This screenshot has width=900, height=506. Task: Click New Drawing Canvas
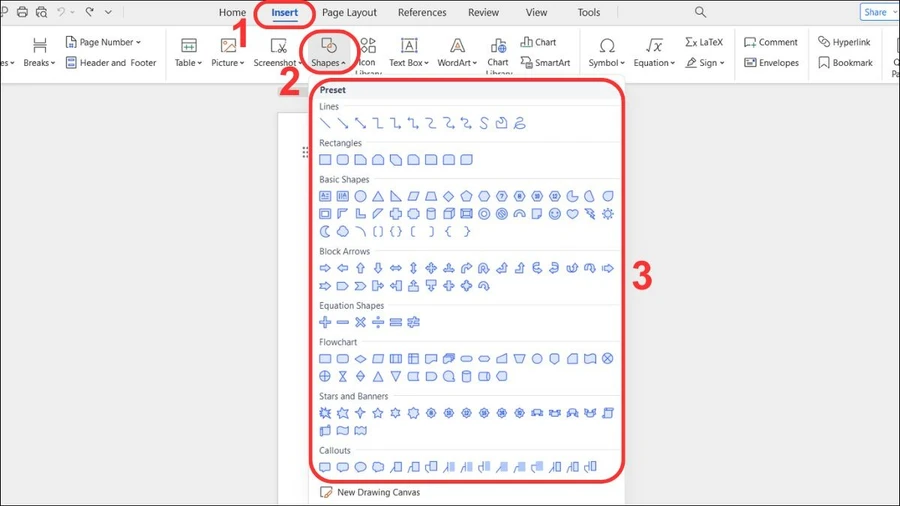pyautogui.click(x=370, y=492)
